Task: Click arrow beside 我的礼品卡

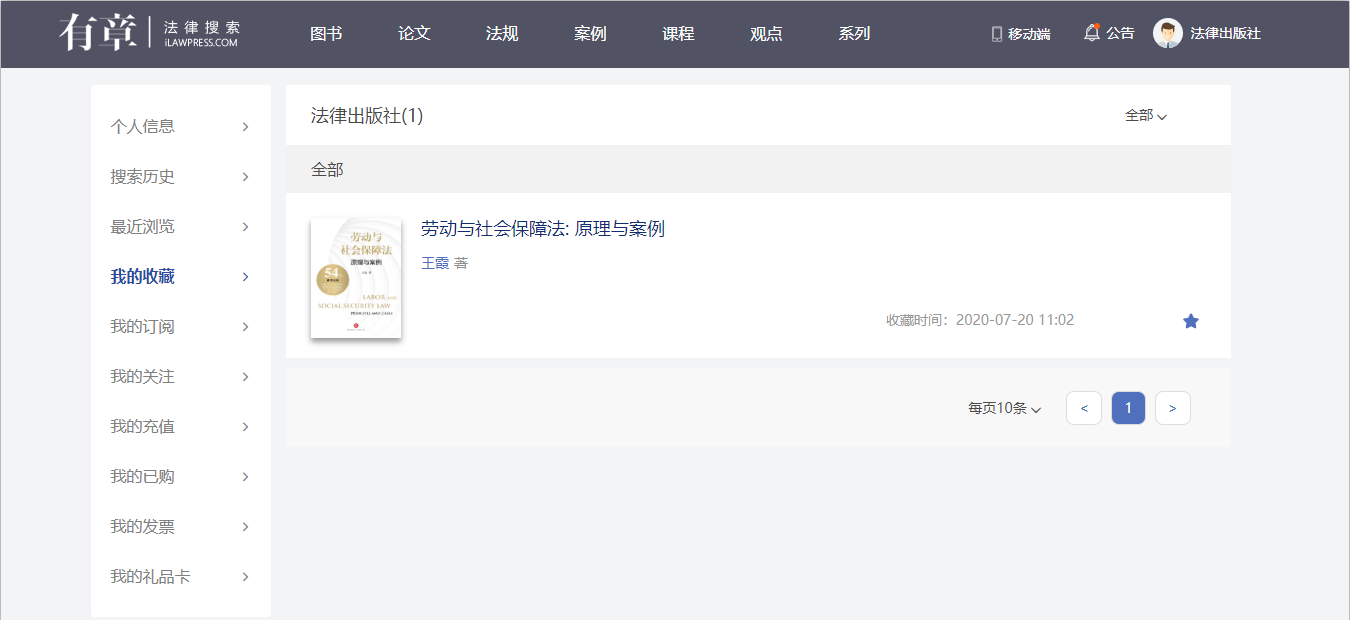Action: (x=245, y=577)
